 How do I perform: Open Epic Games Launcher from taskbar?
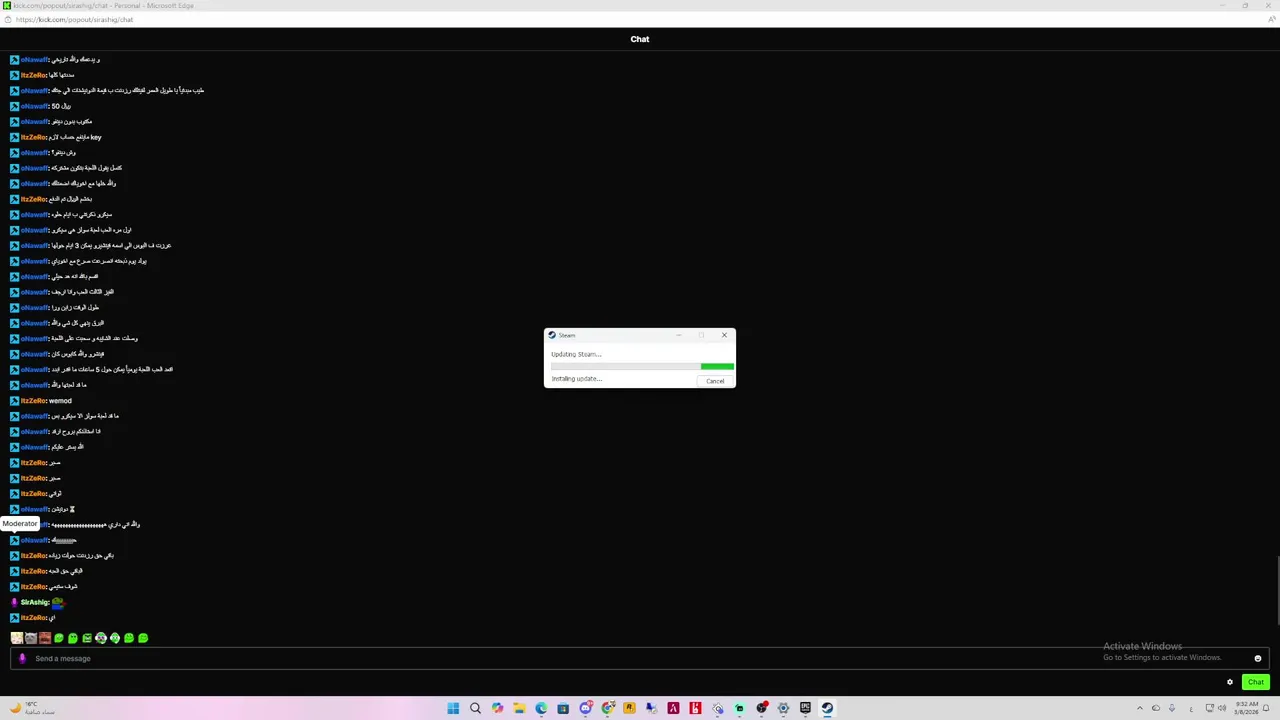[x=805, y=708]
